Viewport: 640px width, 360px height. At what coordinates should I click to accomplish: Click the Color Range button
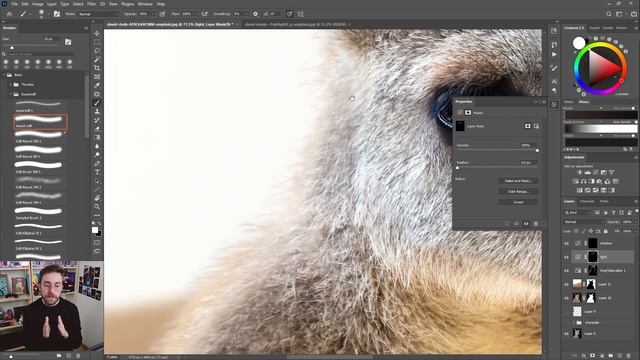tap(518, 191)
